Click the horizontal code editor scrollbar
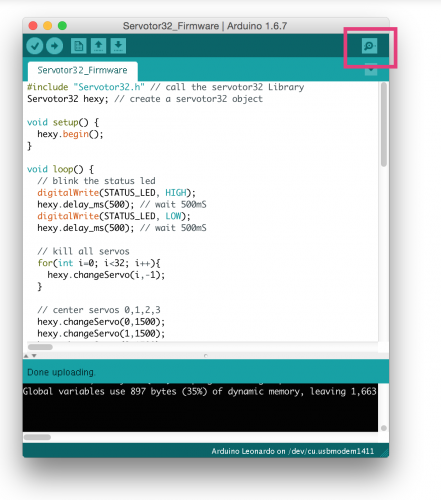 click(40, 347)
